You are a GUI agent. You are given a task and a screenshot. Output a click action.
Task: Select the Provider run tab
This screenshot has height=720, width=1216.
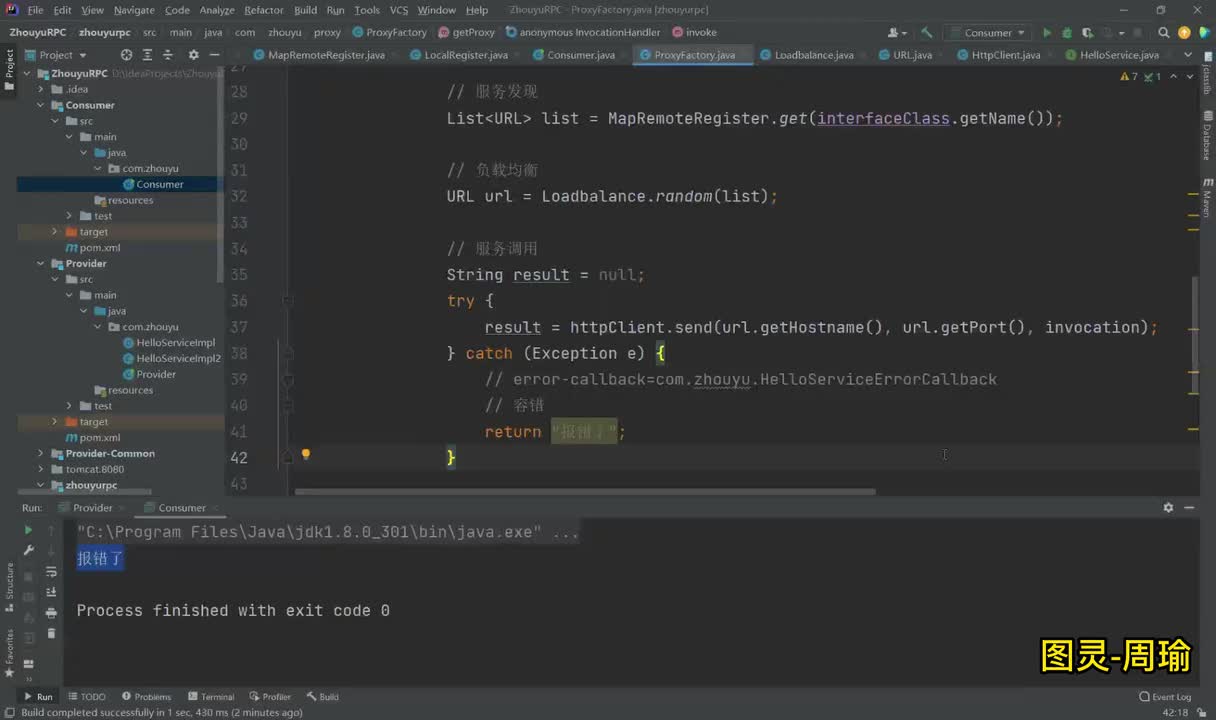click(x=92, y=508)
